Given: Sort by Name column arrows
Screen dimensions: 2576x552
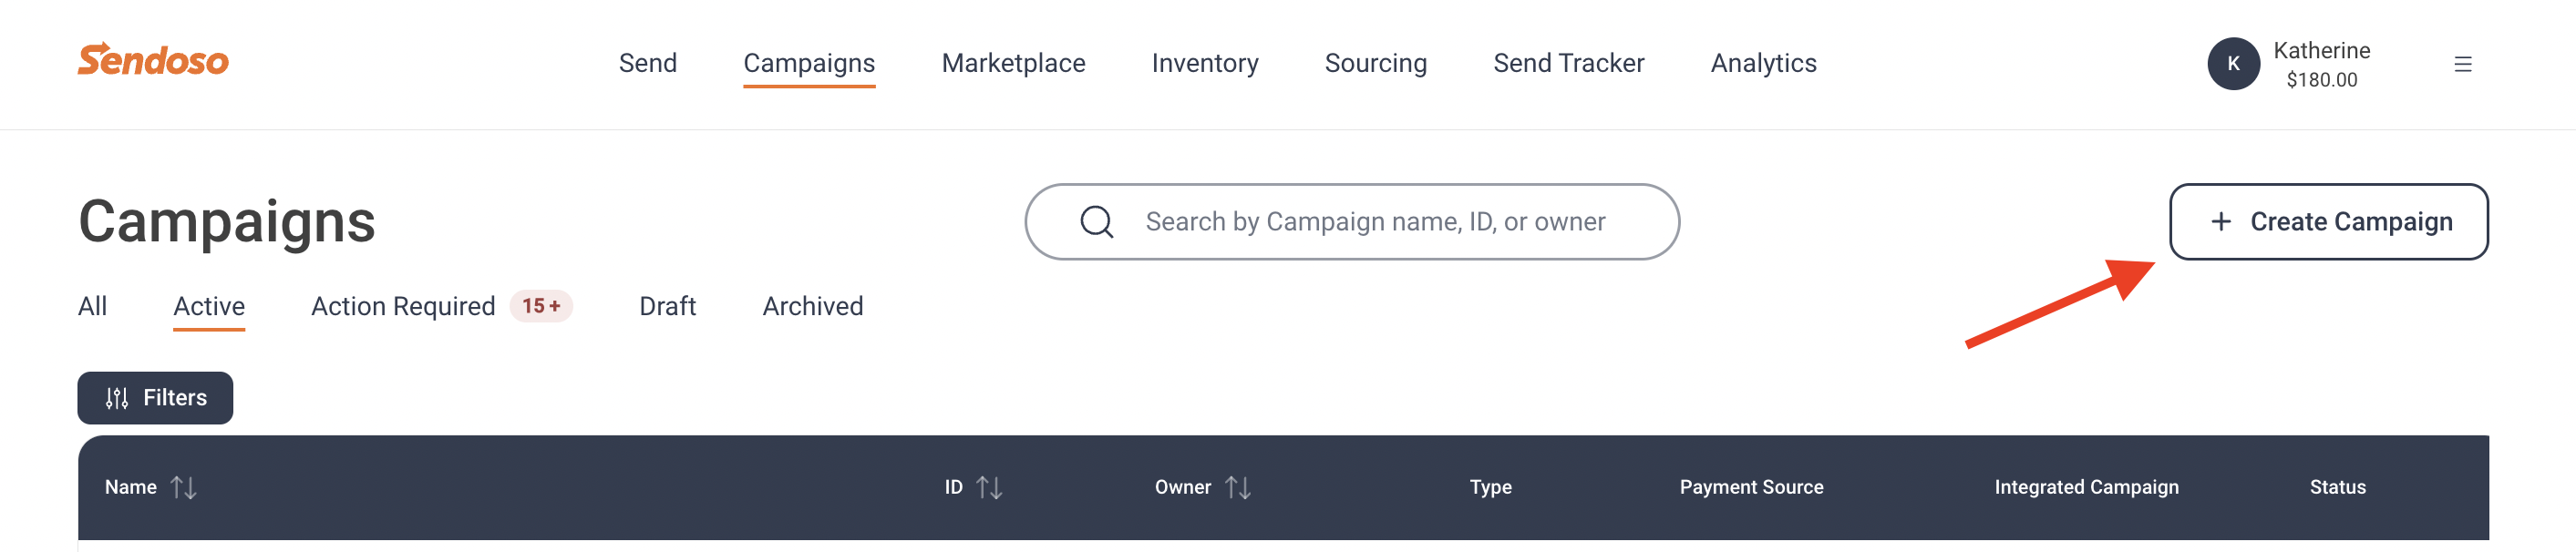Looking at the screenshot, I should pyautogui.click(x=184, y=487).
